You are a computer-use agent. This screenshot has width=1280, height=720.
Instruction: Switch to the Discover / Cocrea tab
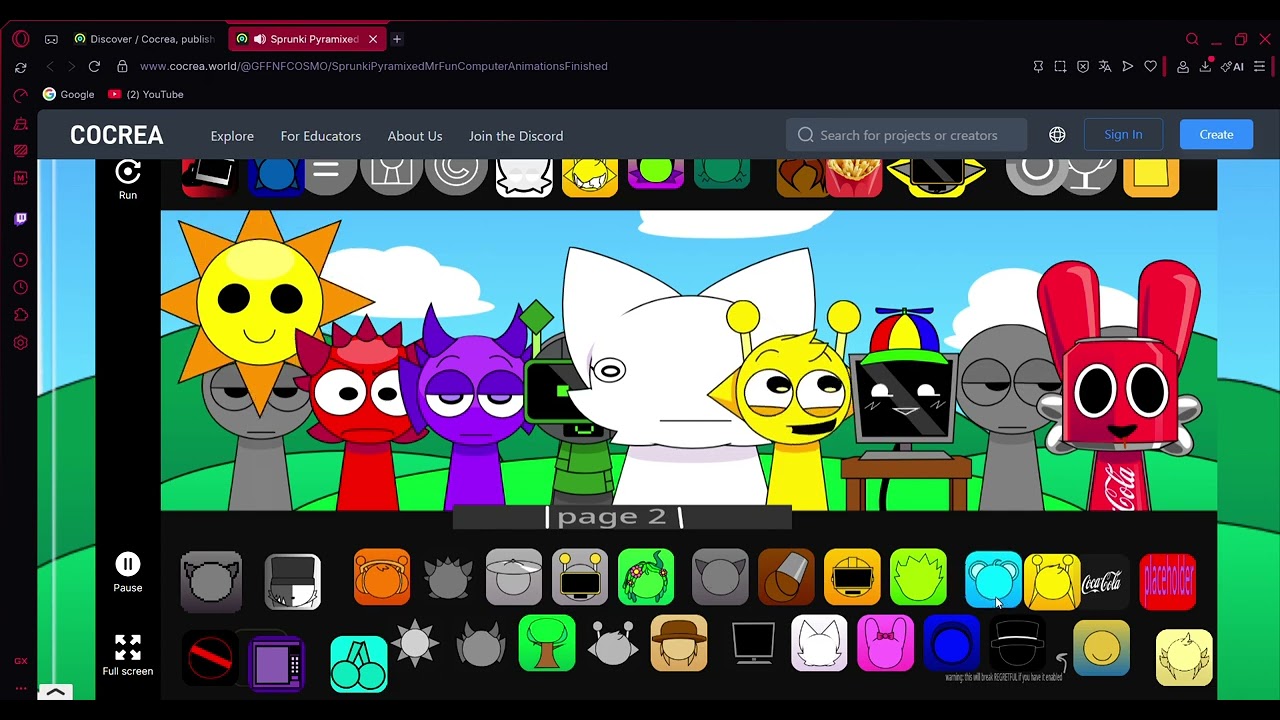click(x=143, y=39)
